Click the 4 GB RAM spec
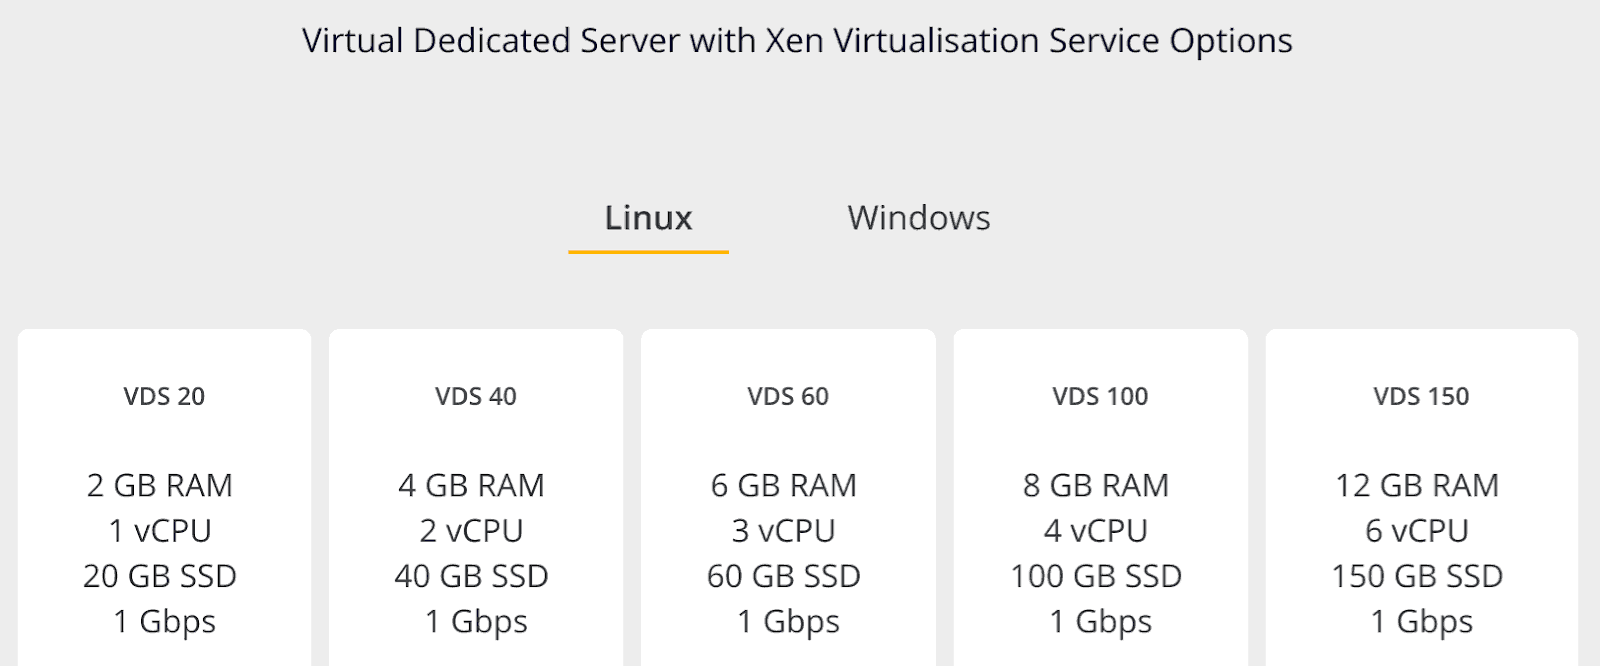Screen dimensions: 1600x666 pos(471,485)
